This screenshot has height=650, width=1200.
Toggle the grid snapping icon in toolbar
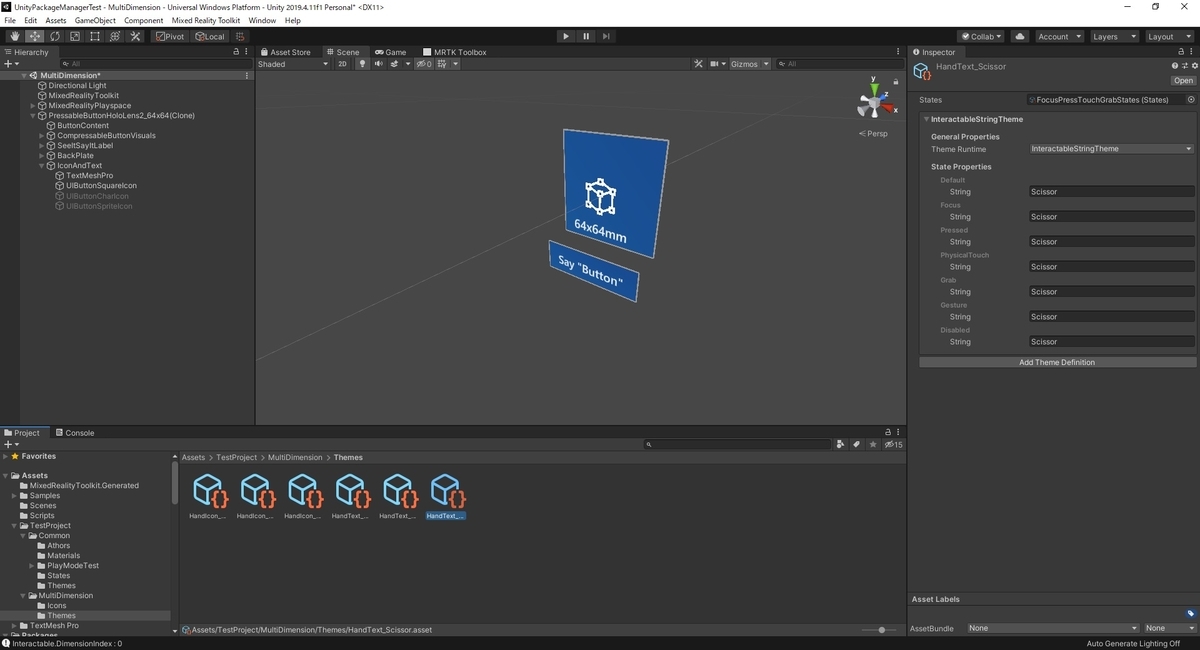point(240,36)
